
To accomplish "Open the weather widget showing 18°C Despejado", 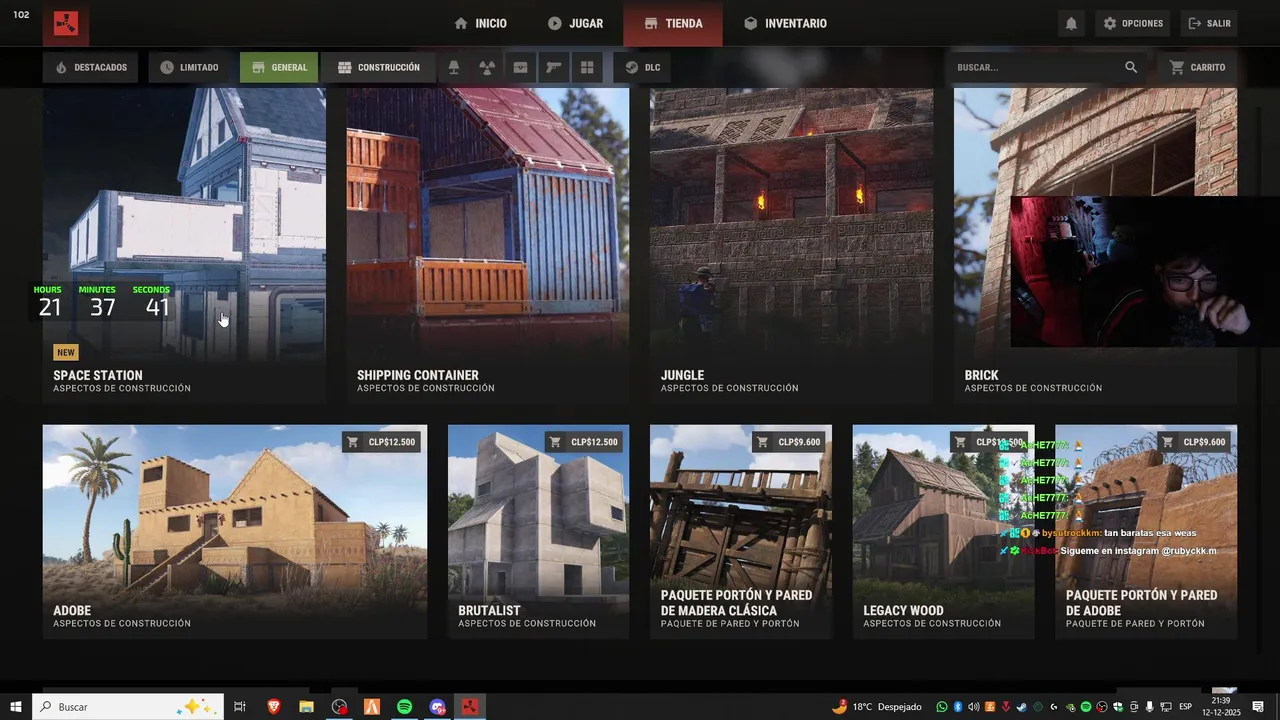I will pyautogui.click(x=877, y=707).
